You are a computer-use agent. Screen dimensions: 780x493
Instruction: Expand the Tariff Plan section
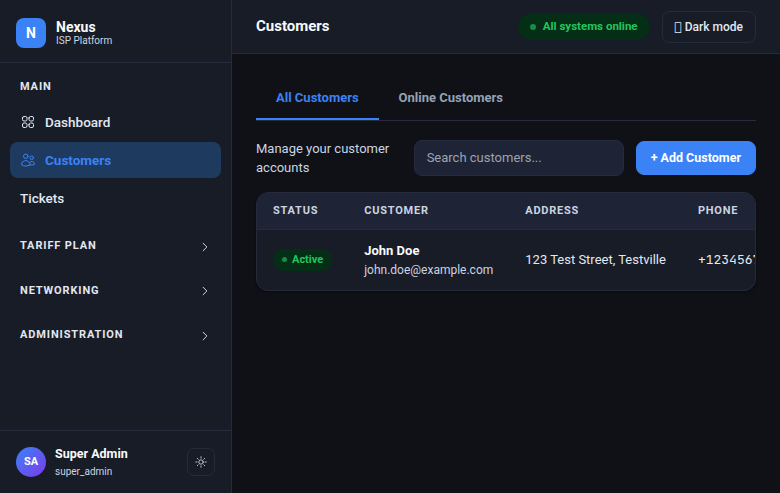[114, 246]
